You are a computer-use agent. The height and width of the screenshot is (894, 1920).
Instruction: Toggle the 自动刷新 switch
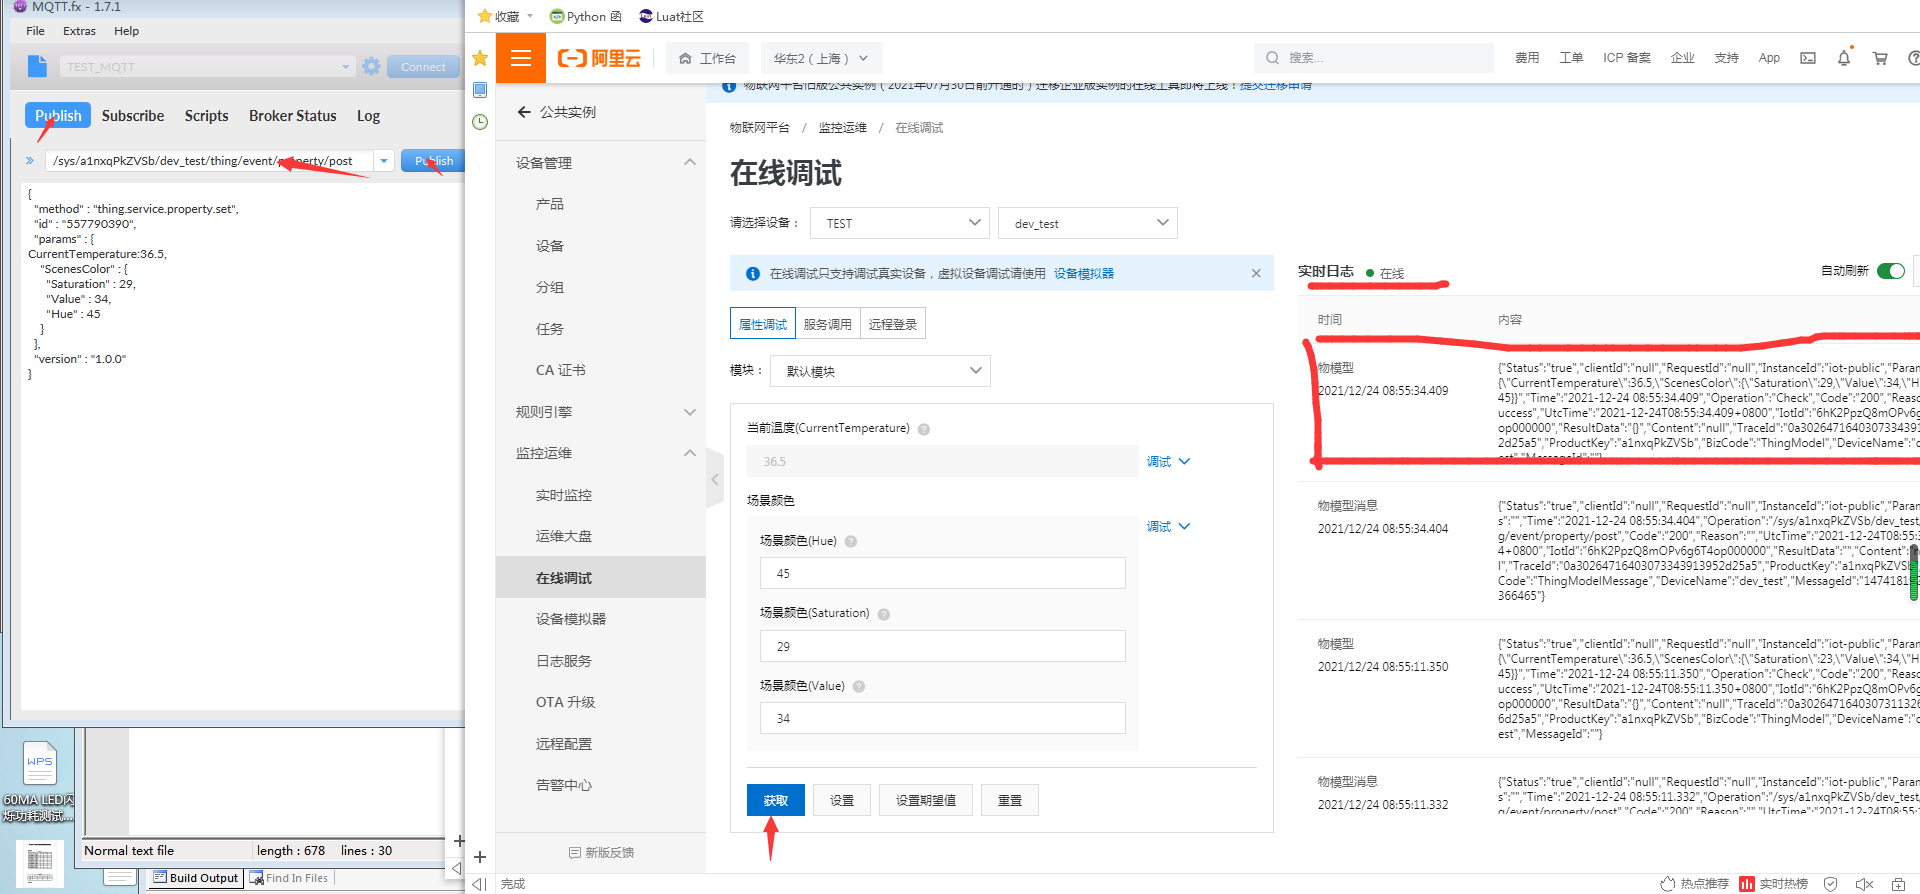1891,271
